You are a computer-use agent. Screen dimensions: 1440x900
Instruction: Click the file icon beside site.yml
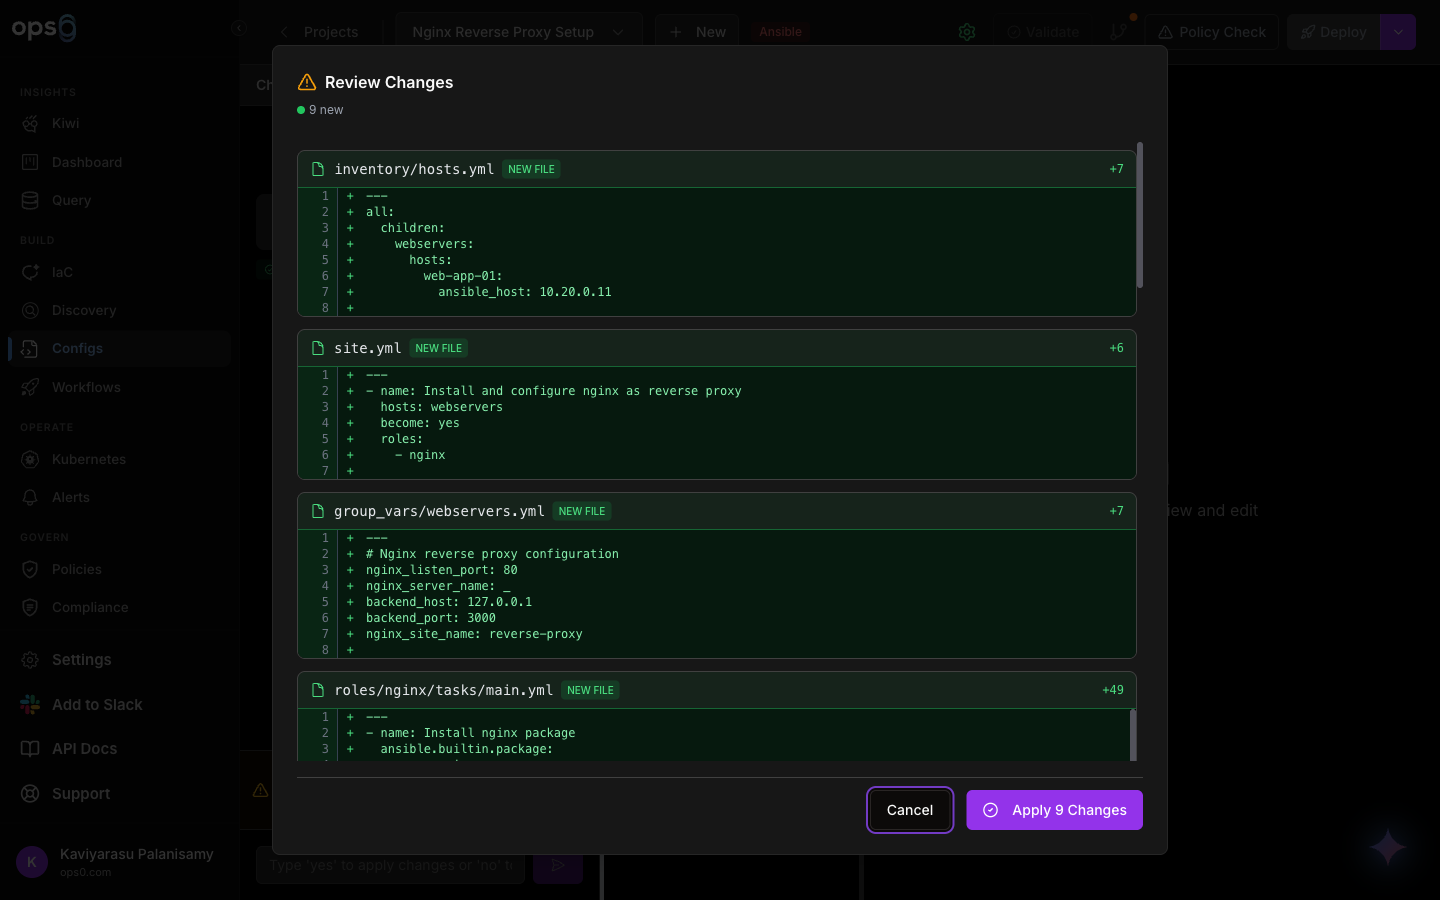point(318,348)
